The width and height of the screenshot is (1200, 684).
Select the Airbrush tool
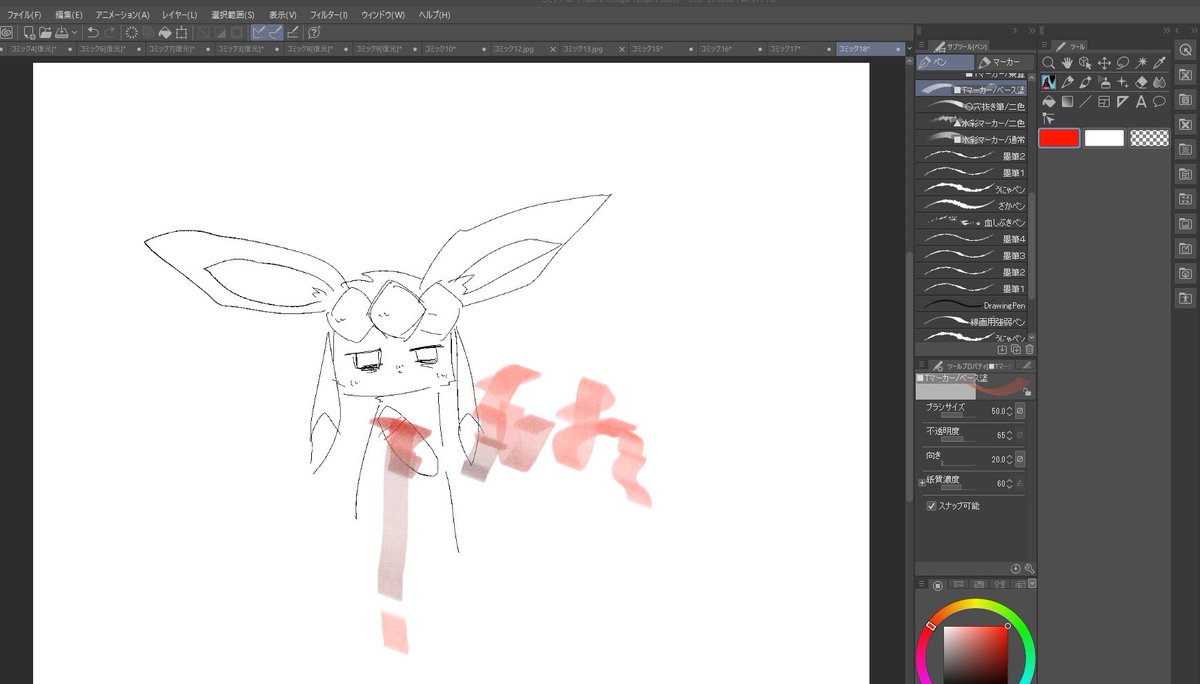(x=1104, y=82)
